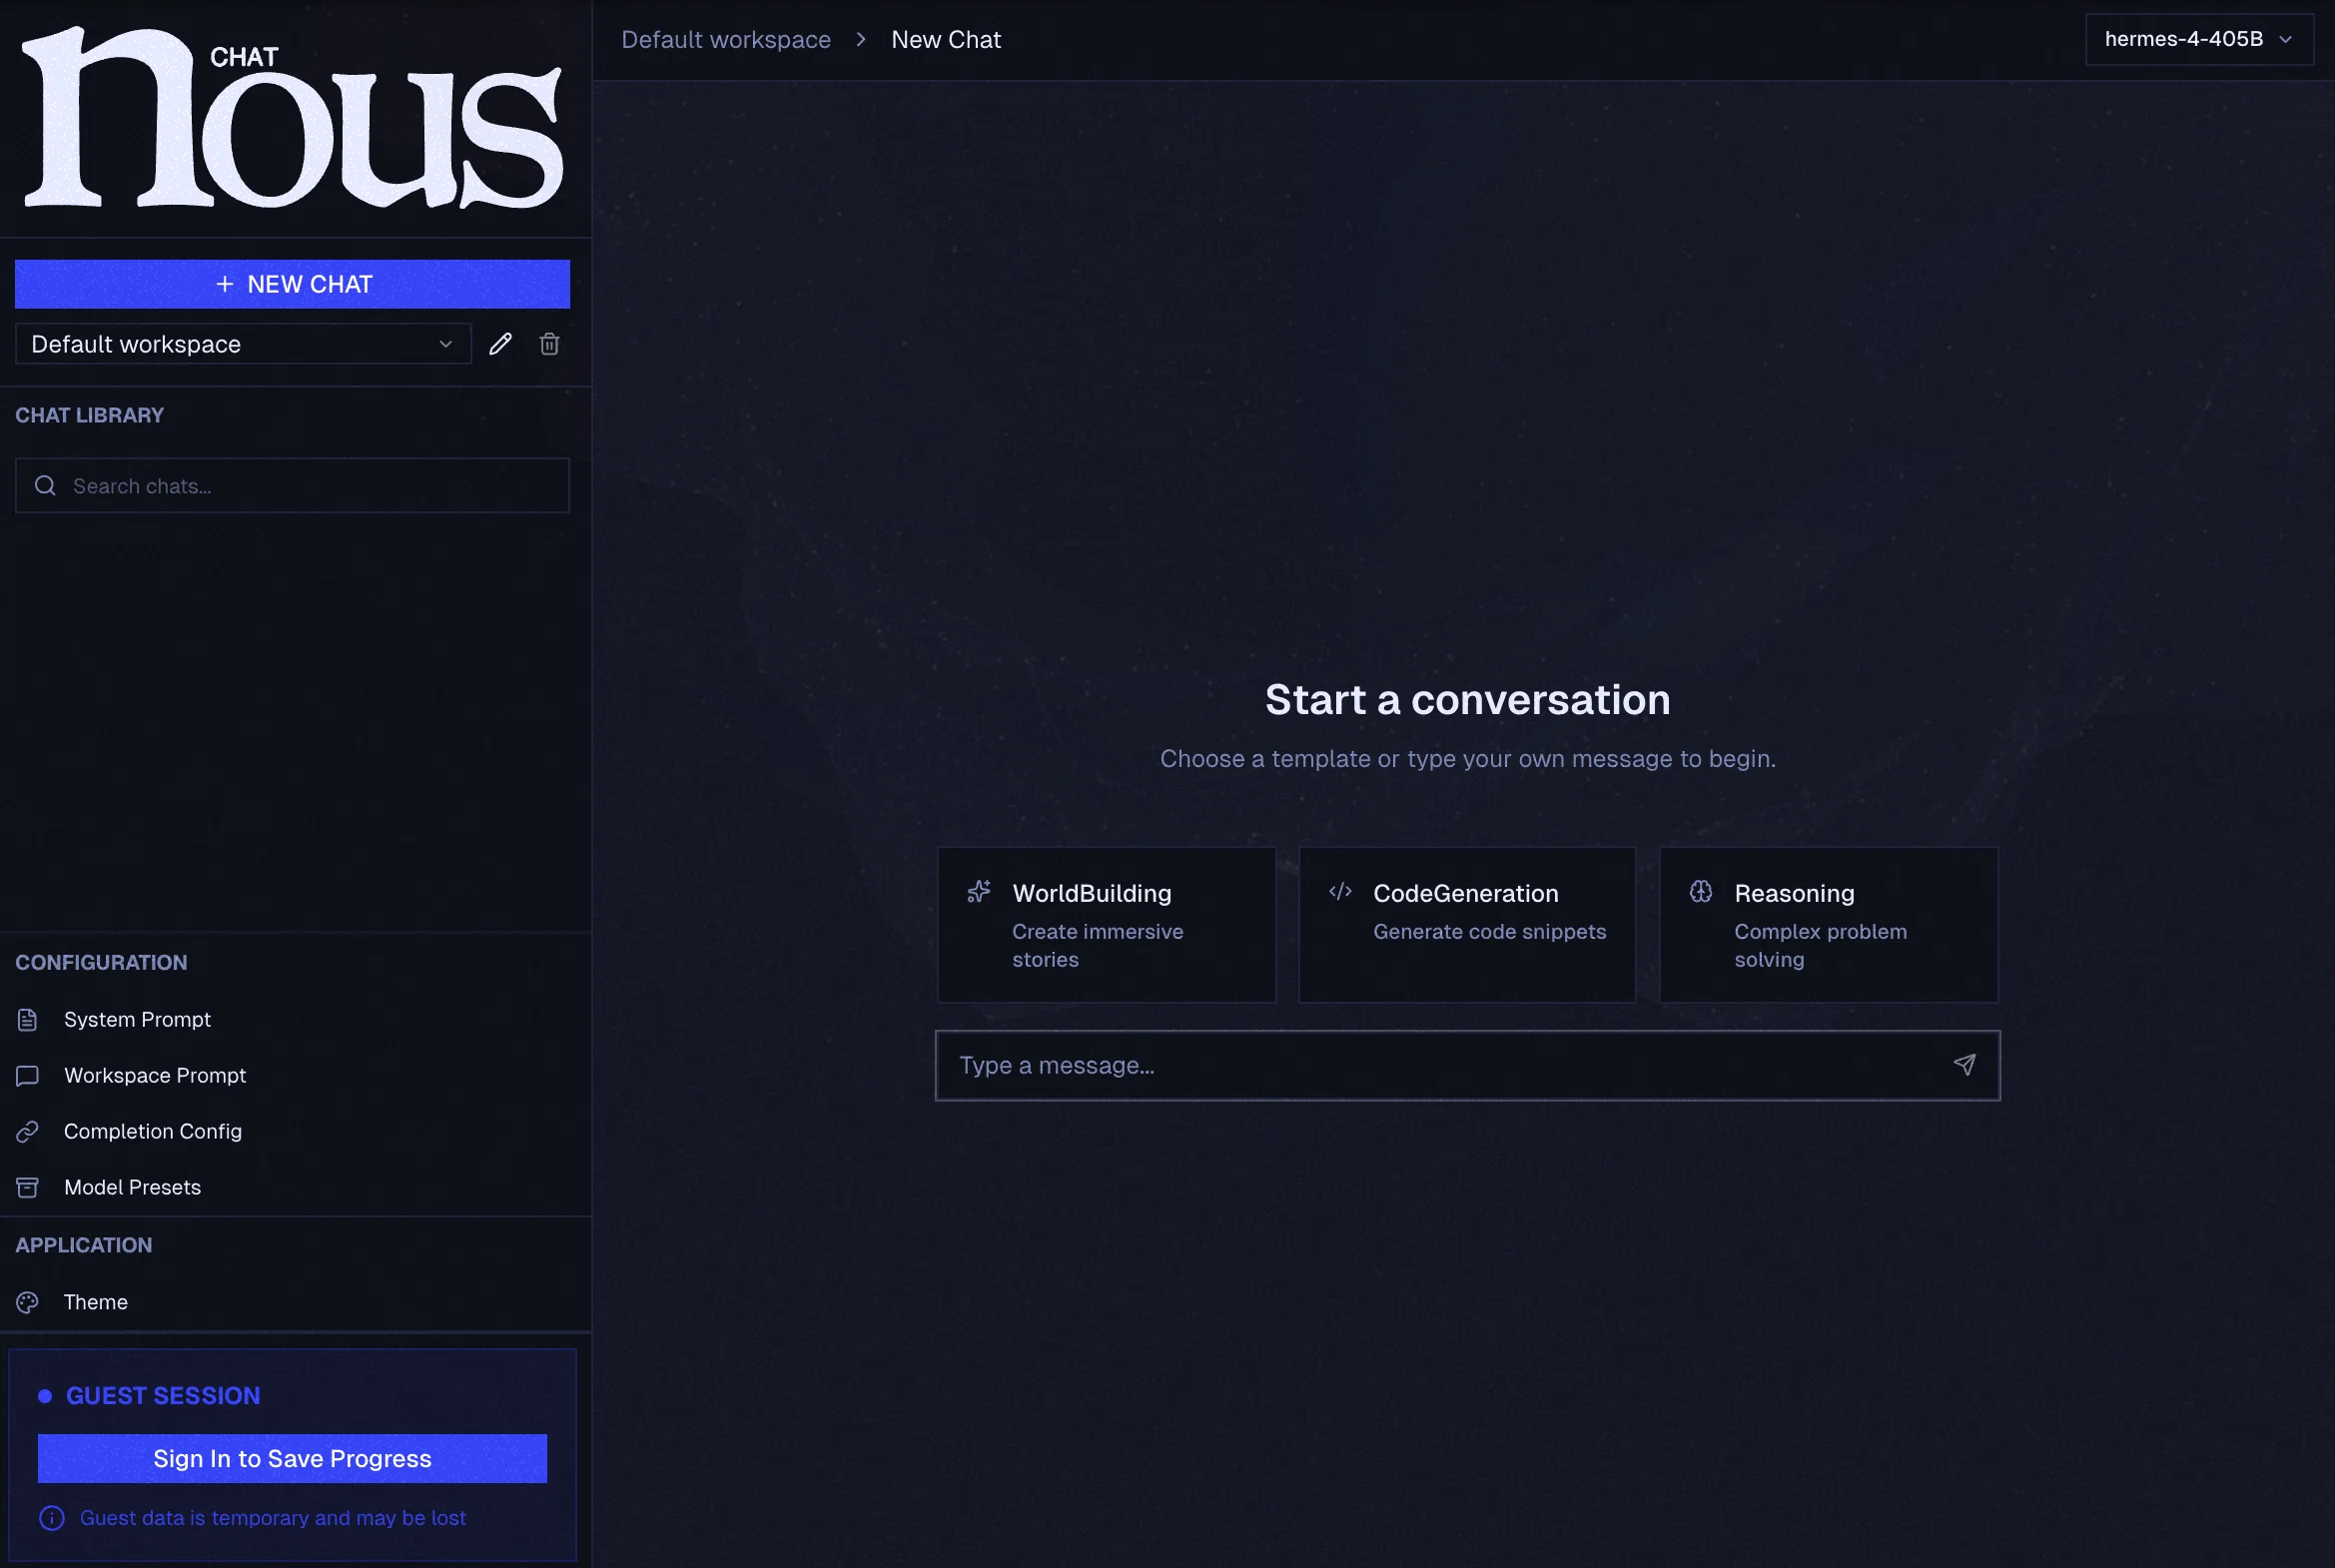Start a new chat with NEW CHAT button
This screenshot has width=2335, height=1568.
[292, 284]
